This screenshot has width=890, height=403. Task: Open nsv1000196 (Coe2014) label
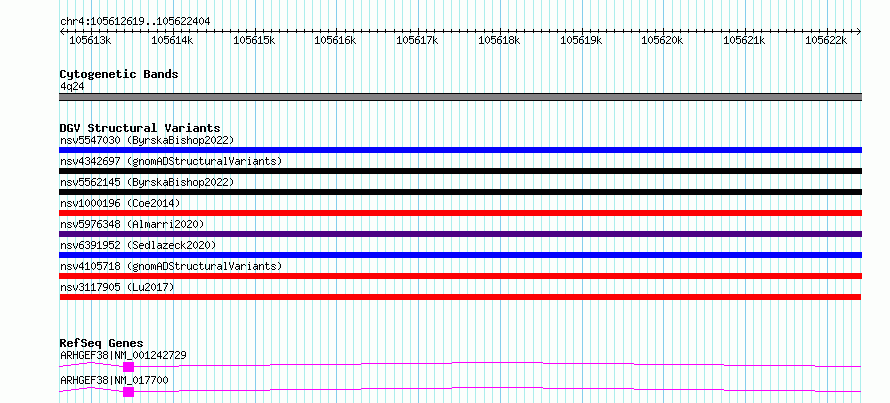click(120, 203)
